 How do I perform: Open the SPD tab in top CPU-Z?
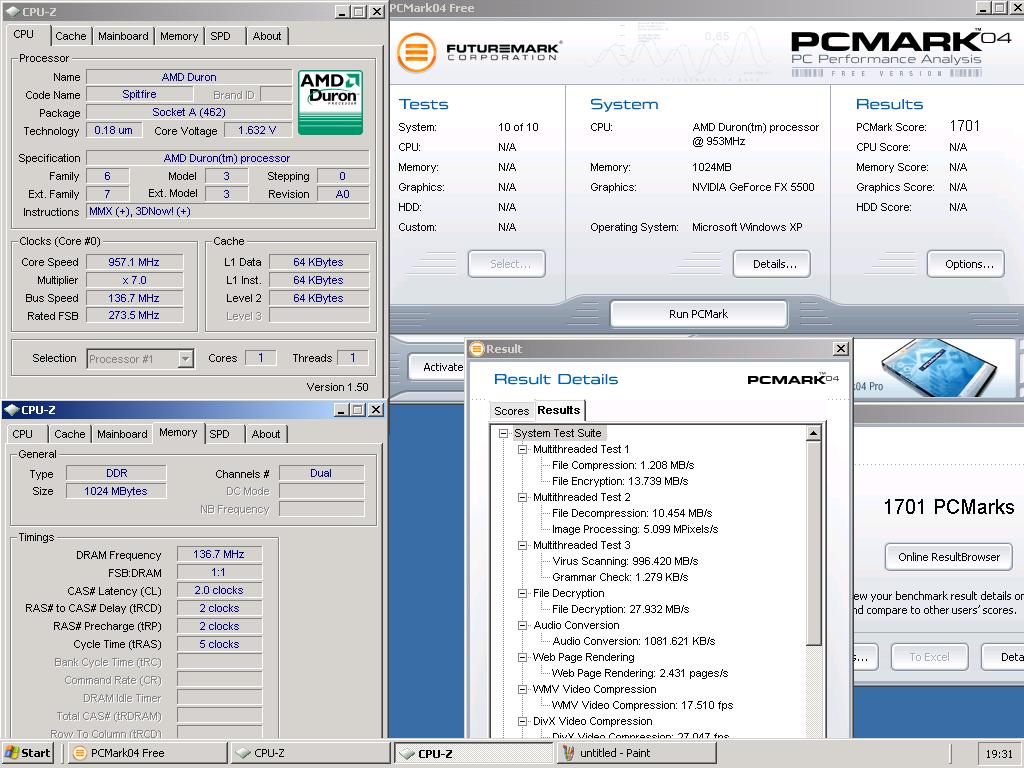220,36
